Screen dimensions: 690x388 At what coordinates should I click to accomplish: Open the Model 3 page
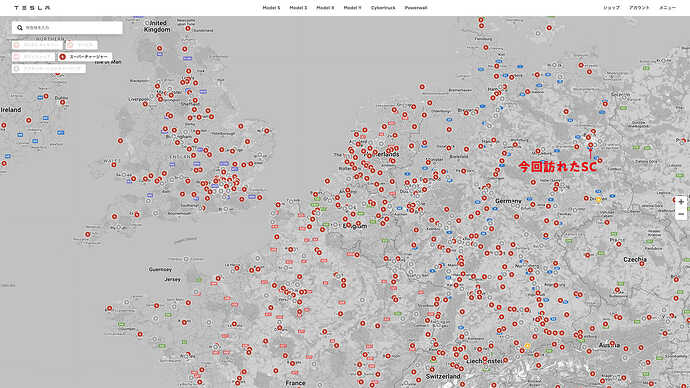click(298, 8)
